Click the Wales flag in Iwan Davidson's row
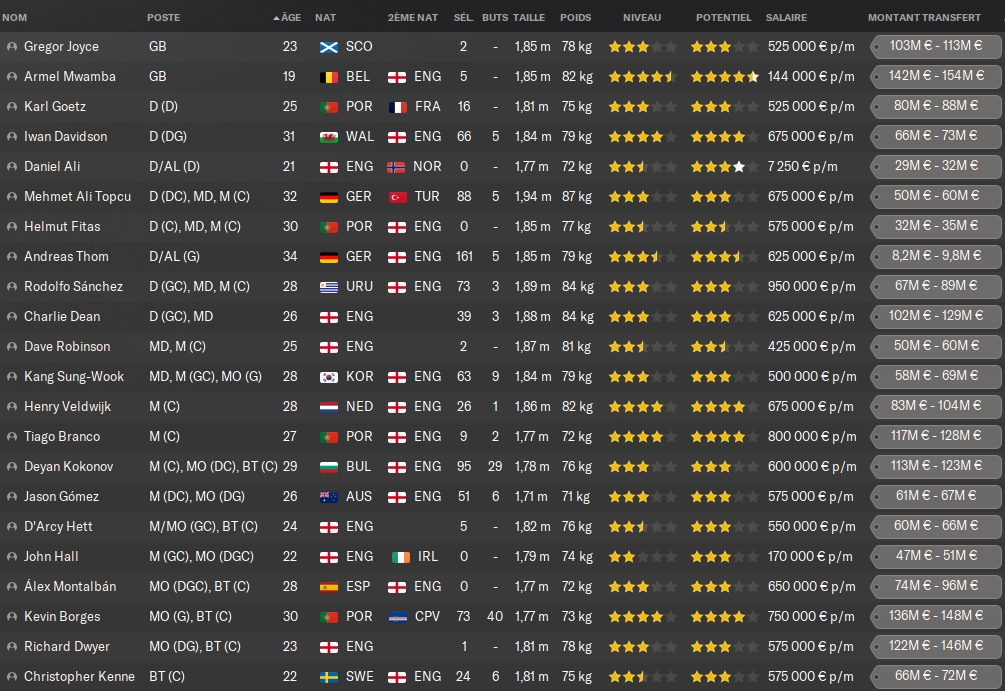This screenshot has width=1005, height=691. [x=329, y=137]
